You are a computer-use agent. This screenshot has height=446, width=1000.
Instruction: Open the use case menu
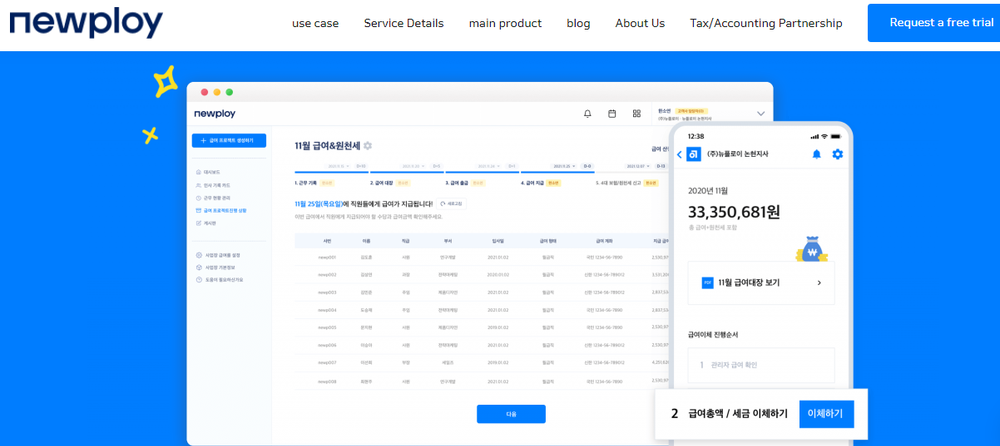315,24
